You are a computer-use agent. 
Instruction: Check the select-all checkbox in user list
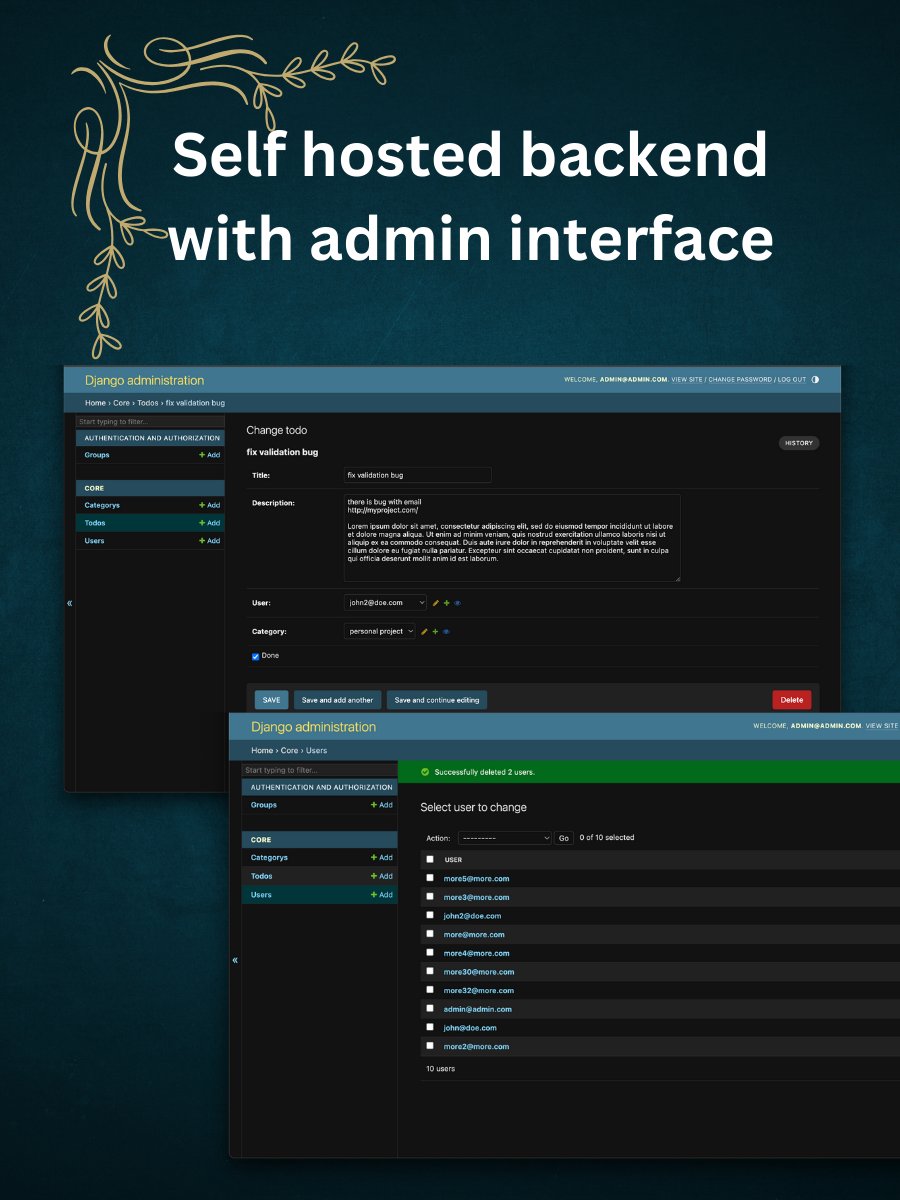coord(430,859)
